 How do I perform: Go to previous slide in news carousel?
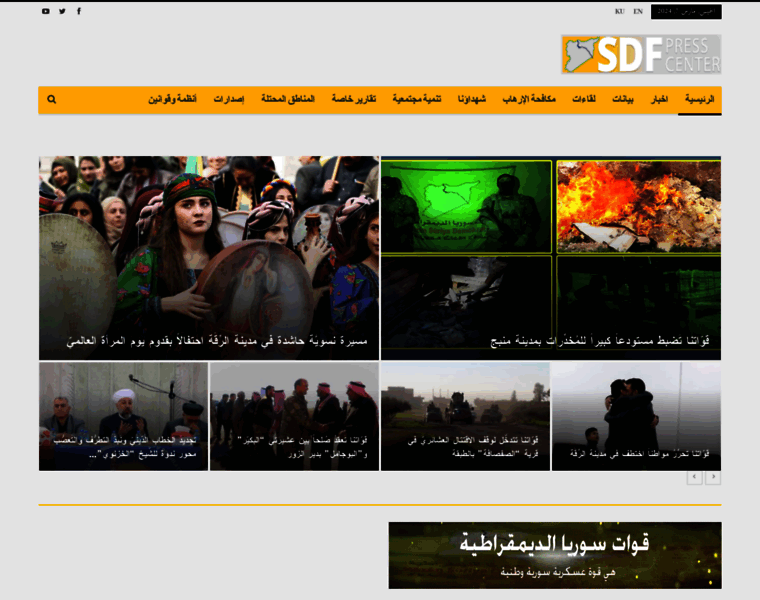(x=694, y=478)
